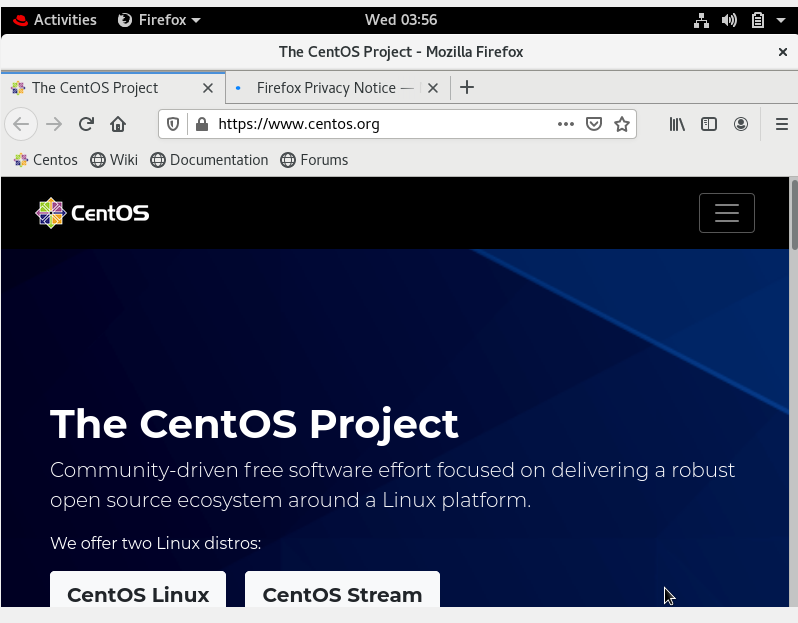The image size is (798, 623).
Task: Open the Documentation bookmark
Action: [209, 160]
